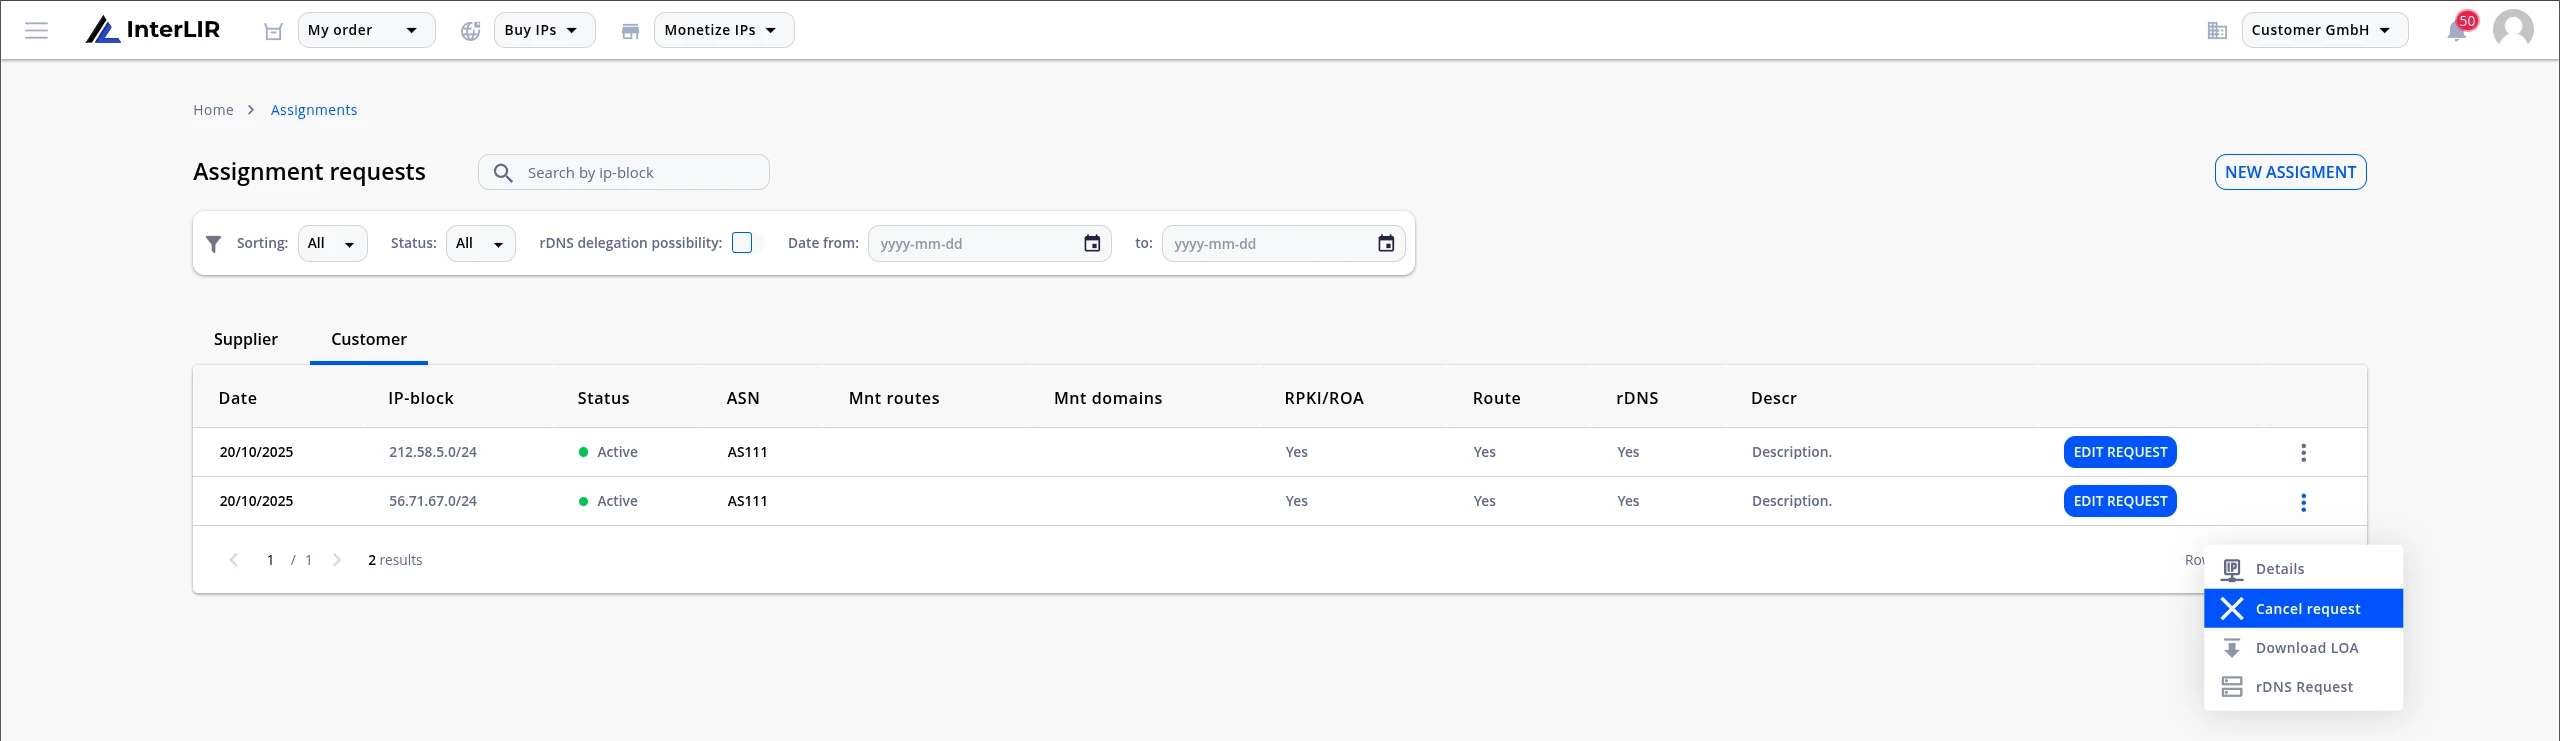Click the Status column header
Screen dimensions: 2560x741
point(604,398)
